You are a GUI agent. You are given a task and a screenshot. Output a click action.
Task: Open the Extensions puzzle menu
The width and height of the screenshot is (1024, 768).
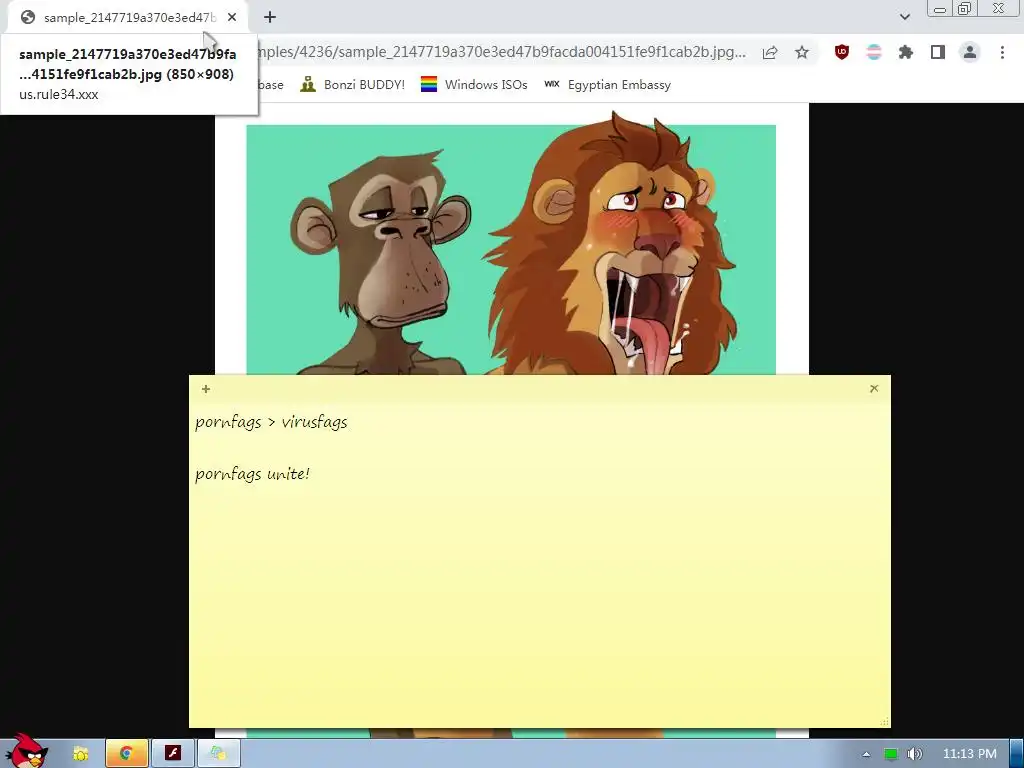click(x=906, y=52)
